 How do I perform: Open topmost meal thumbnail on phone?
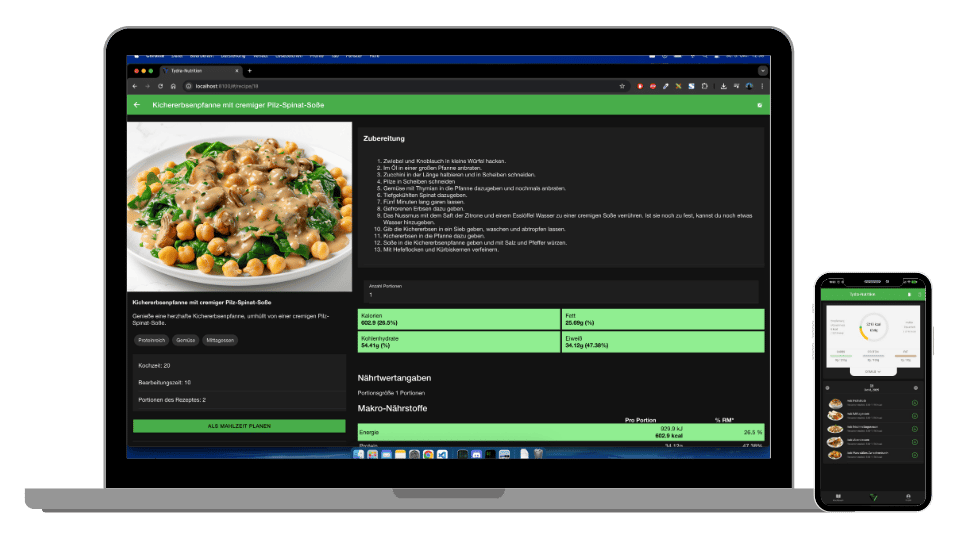coord(836,403)
